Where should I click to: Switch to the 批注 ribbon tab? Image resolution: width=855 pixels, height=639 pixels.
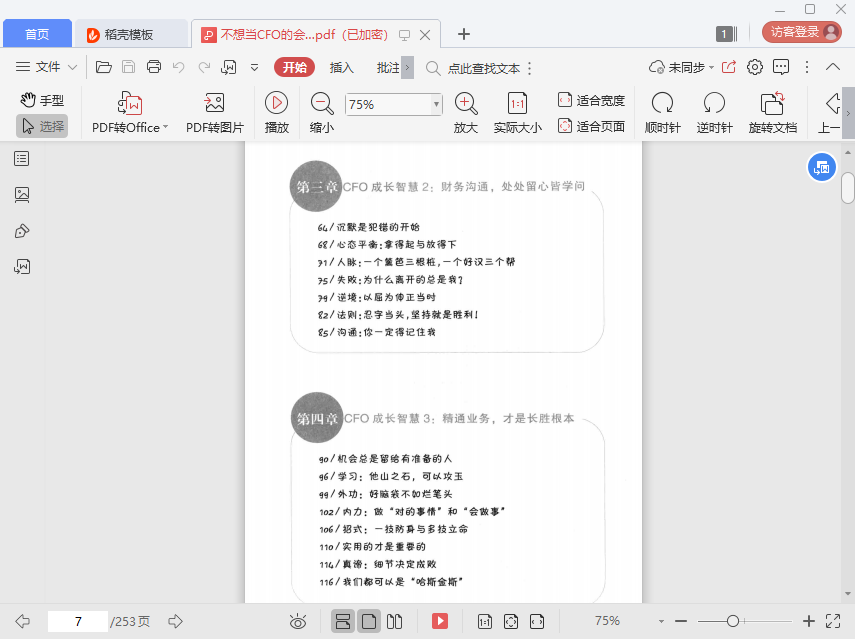coord(388,67)
